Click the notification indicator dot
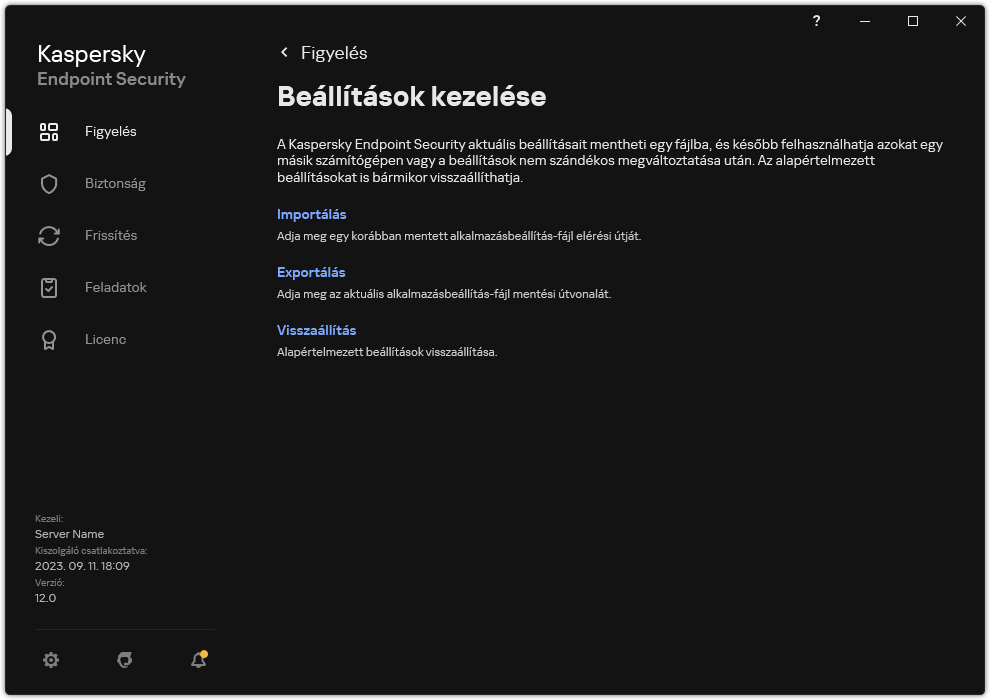 [203, 653]
